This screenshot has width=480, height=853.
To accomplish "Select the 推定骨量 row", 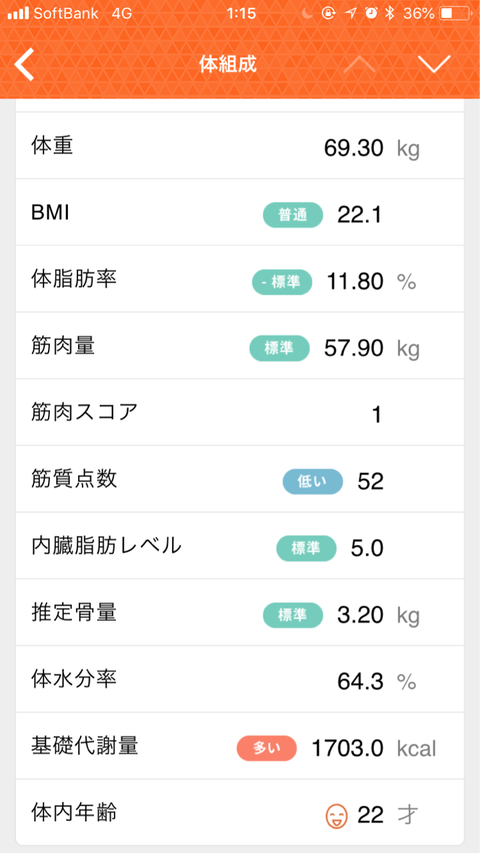I will (239, 613).
